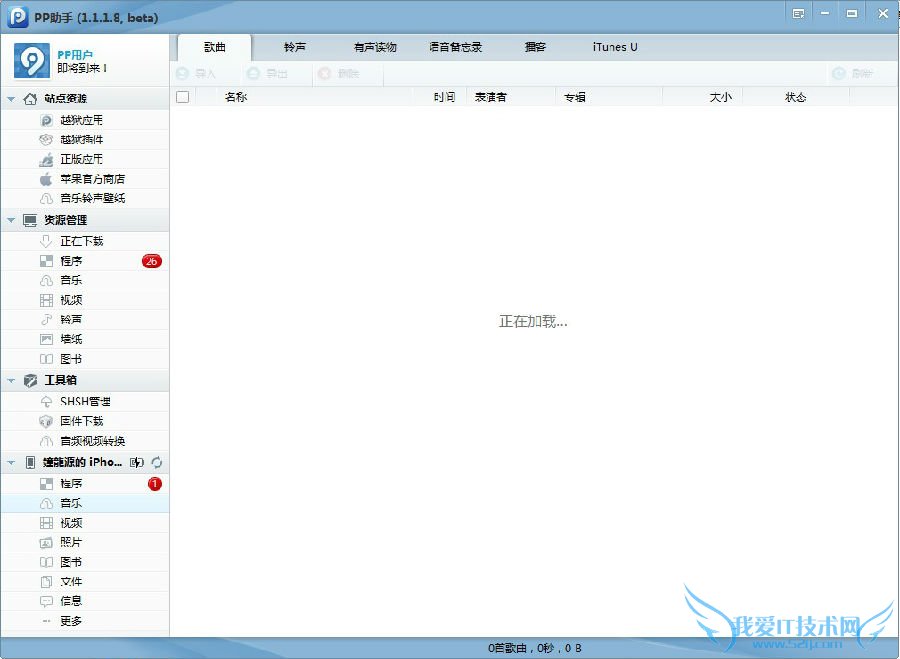This screenshot has width=900, height=659.
Task: Click the device refresh icon in sidebar
Action: (157, 463)
